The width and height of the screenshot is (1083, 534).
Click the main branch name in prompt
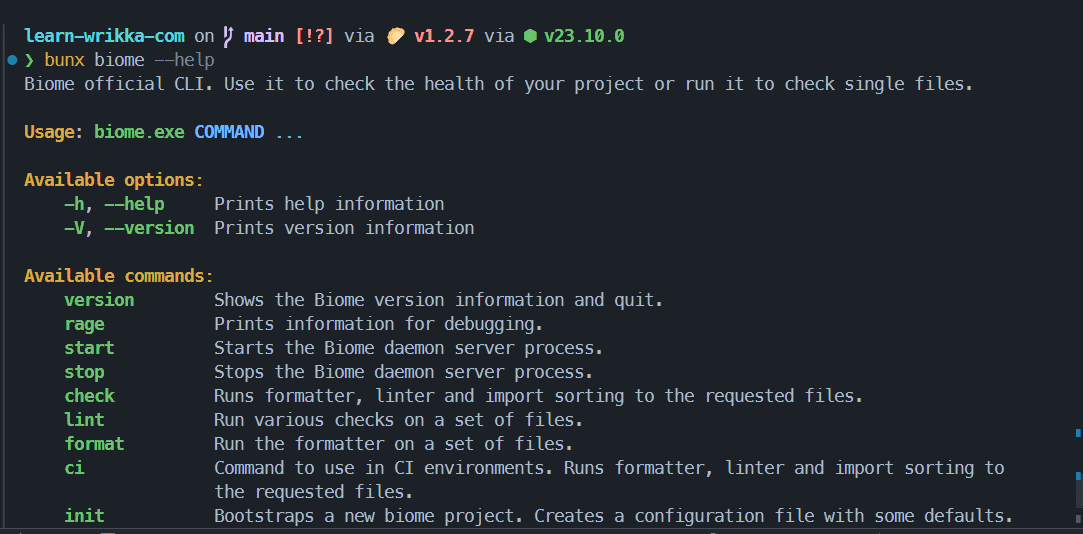pos(264,36)
